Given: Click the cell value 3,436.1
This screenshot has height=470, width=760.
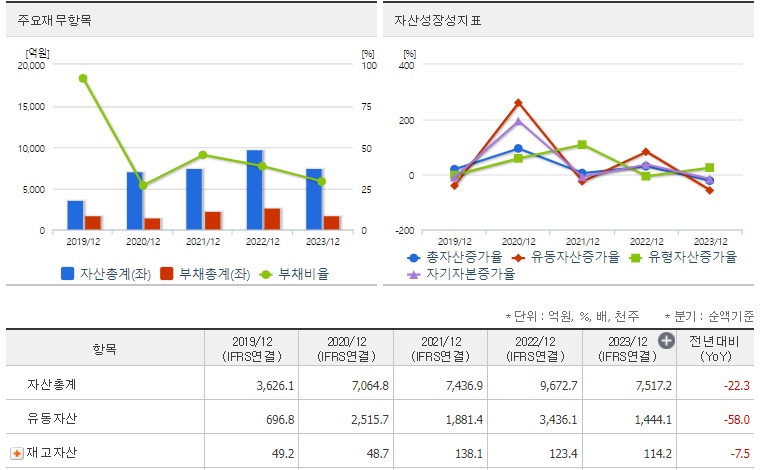Looking at the screenshot, I should pos(558,420).
